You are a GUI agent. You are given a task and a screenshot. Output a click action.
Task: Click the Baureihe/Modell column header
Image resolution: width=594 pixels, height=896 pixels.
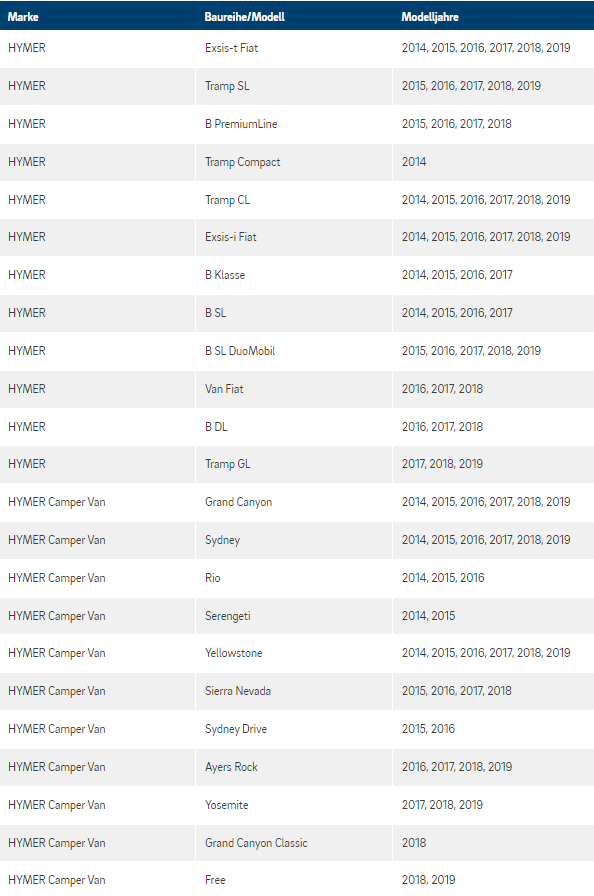click(x=244, y=17)
